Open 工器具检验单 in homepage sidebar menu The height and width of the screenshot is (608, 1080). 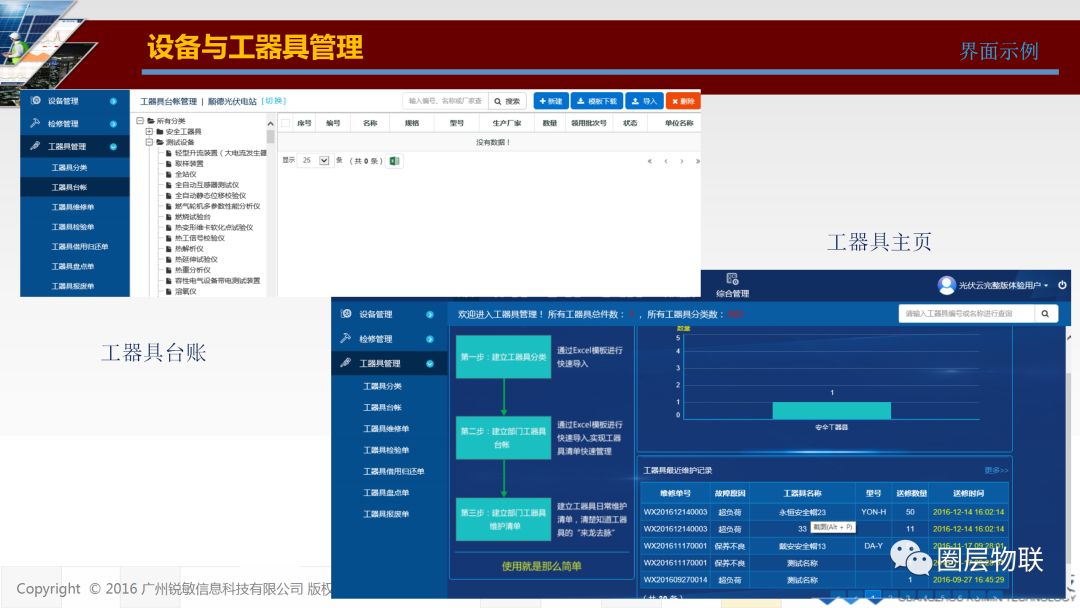(x=386, y=450)
